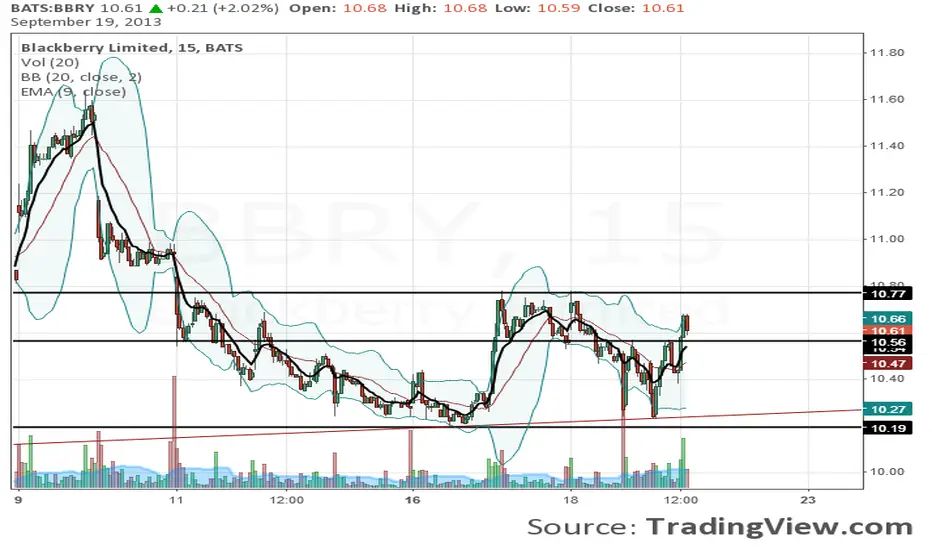Click the 11.80 price axis tick
The height and width of the screenshot is (550, 932).
coord(887,53)
